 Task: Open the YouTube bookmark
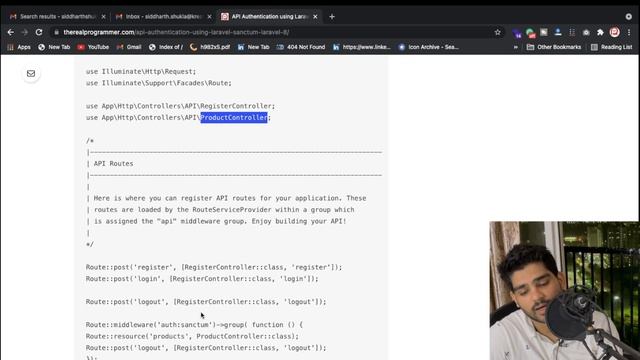tap(93, 47)
